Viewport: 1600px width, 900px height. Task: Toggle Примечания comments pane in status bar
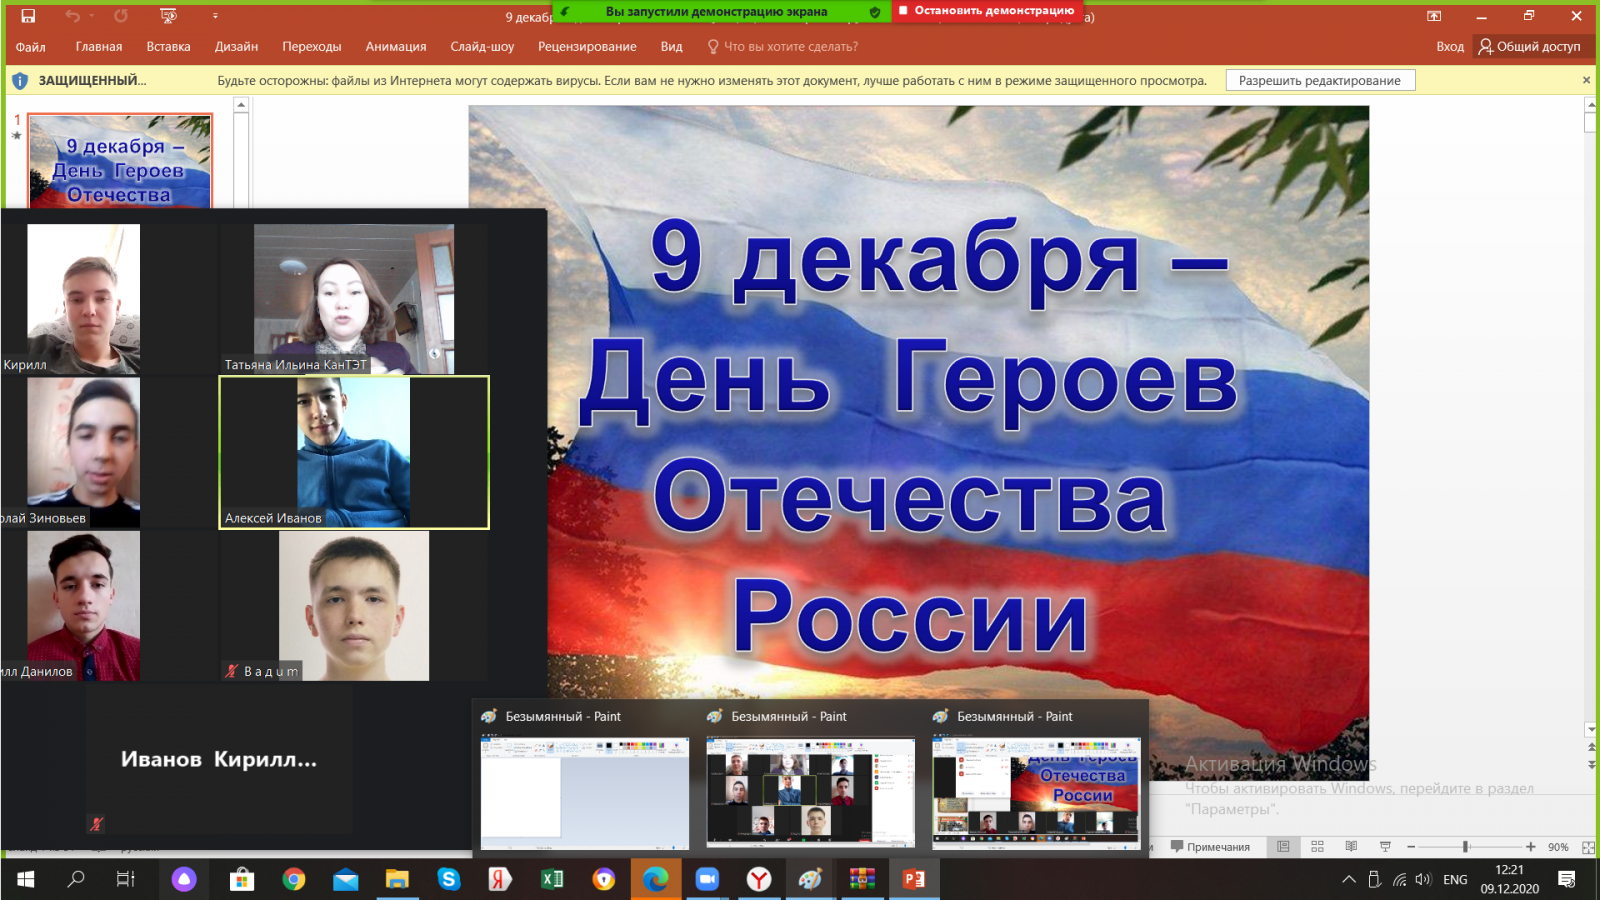[x=1210, y=847]
